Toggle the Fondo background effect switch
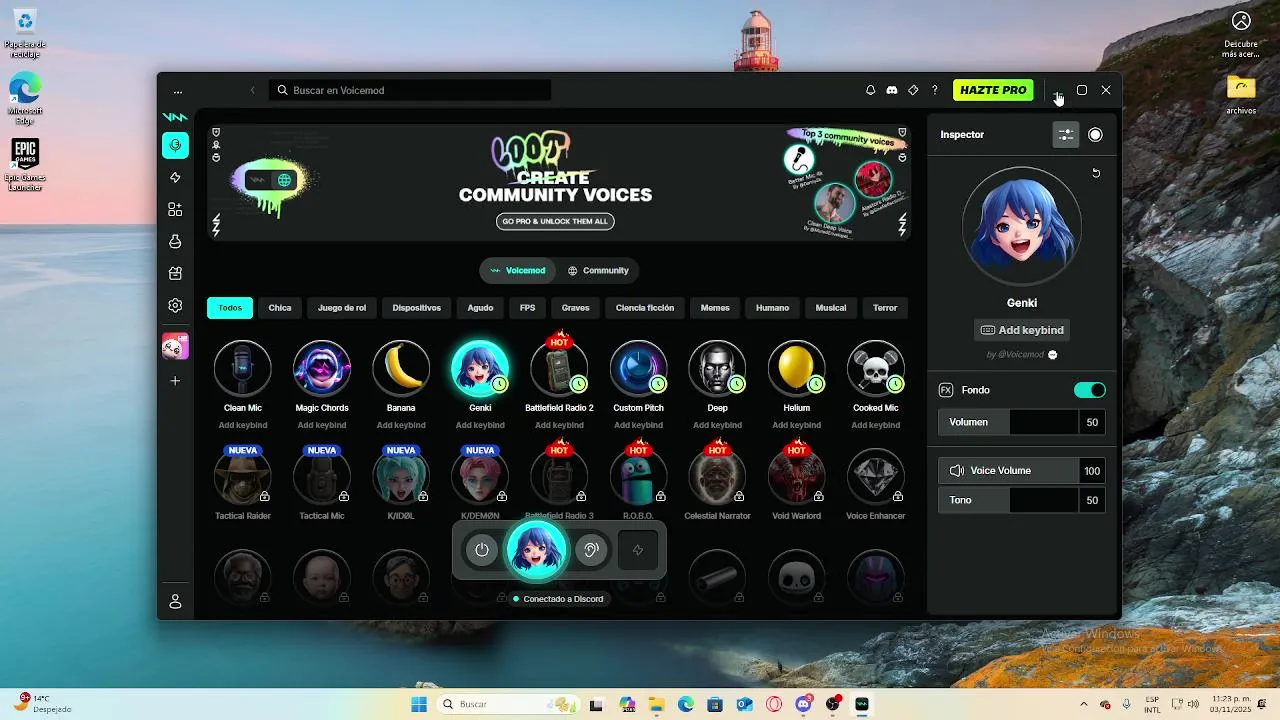Viewport: 1280px width, 720px height. [x=1089, y=390]
